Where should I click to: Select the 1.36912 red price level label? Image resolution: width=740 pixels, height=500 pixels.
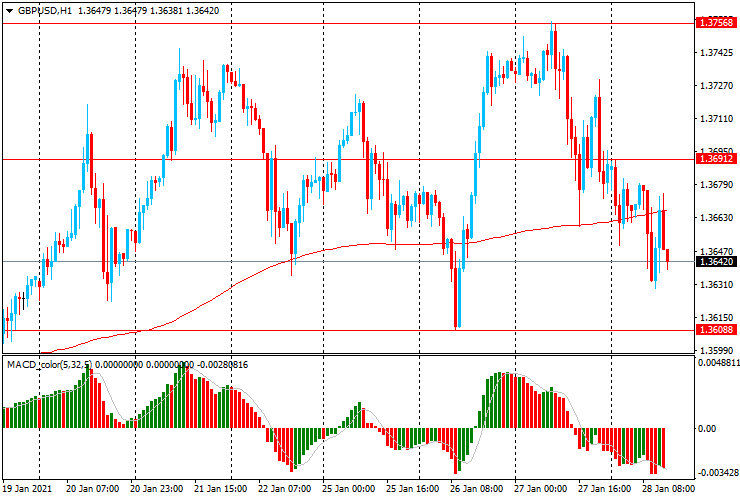point(716,159)
